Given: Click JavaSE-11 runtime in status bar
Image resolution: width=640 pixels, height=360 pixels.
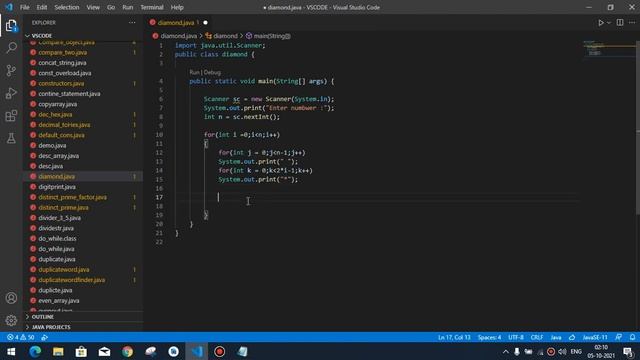Looking at the screenshot, I should [595, 338].
